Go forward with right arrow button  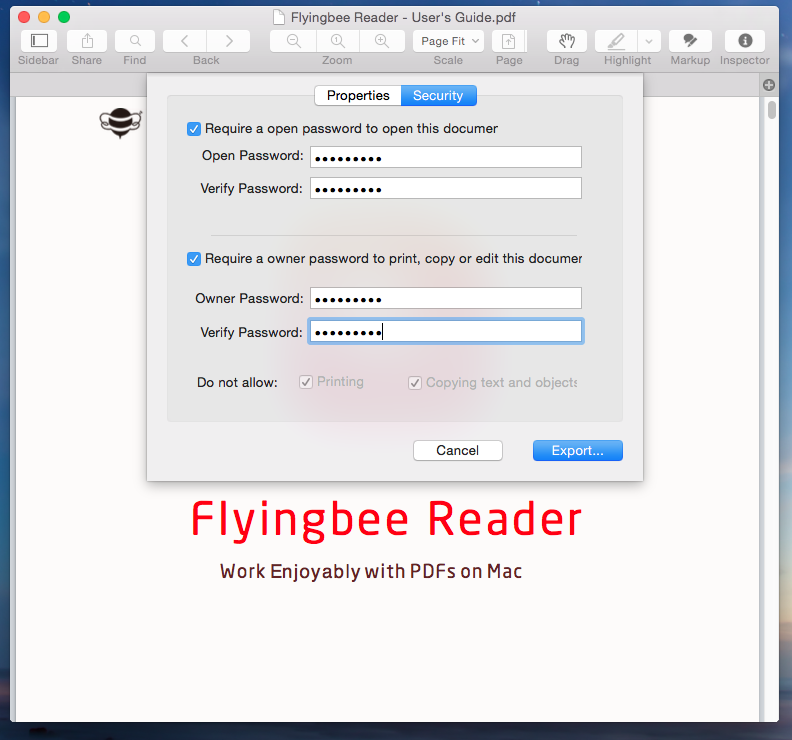click(x=229, y=41)
